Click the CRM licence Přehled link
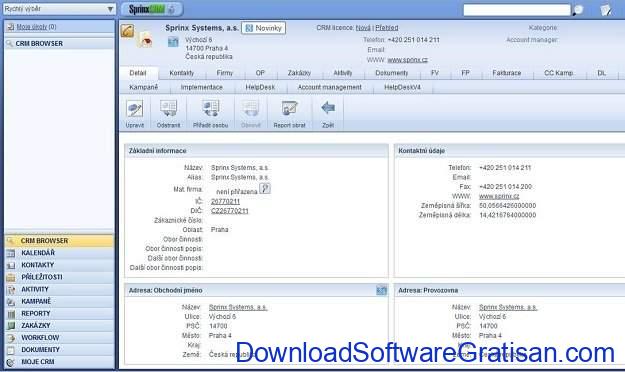 pos(387,28)
